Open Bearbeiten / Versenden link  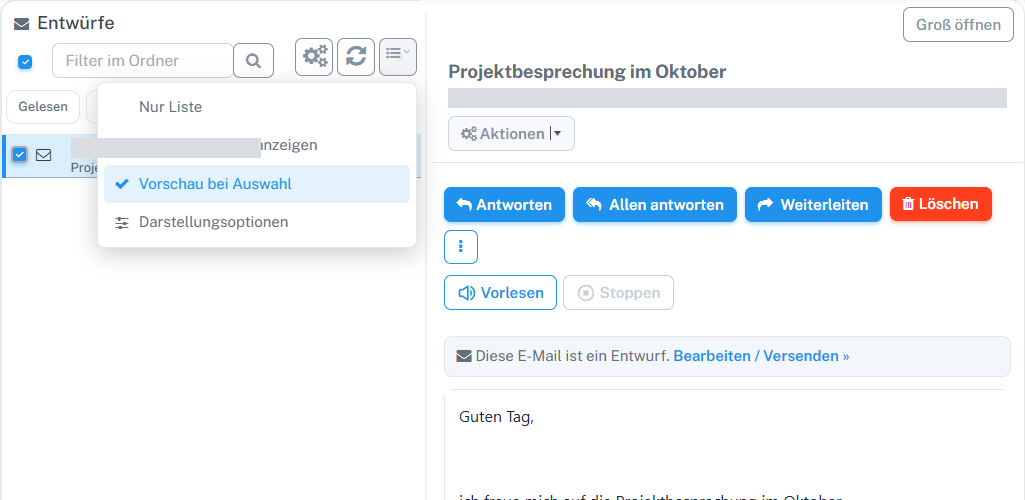pos(762,356)
